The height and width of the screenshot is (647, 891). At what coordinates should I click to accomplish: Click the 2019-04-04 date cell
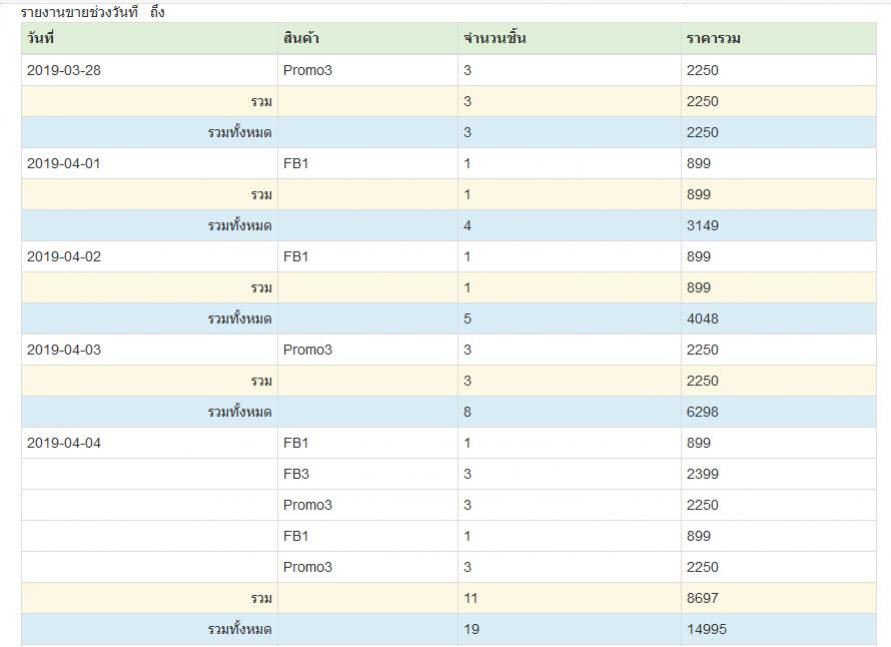(x=64, y=443)
